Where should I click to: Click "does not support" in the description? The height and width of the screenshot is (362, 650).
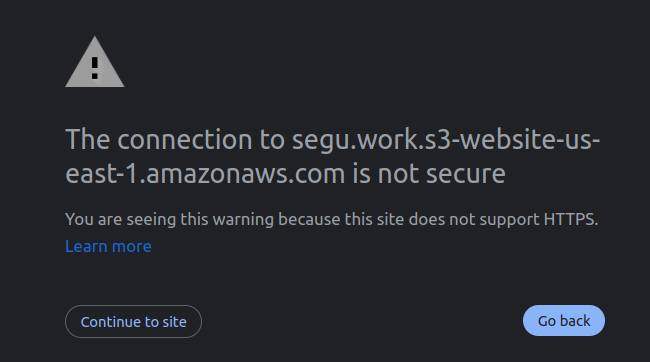(x=474, y=220)
